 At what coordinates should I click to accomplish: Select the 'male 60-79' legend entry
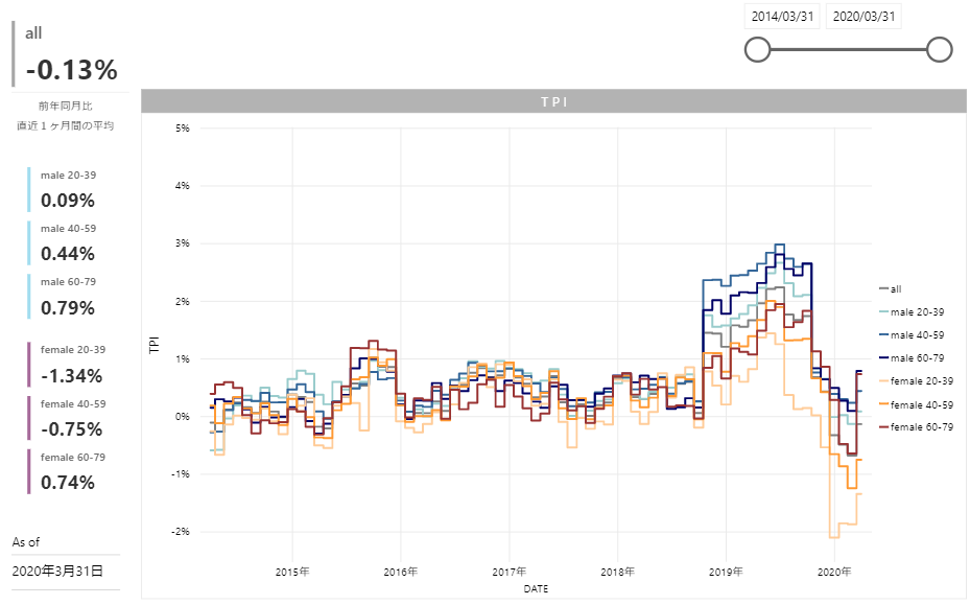coord(915,358)
